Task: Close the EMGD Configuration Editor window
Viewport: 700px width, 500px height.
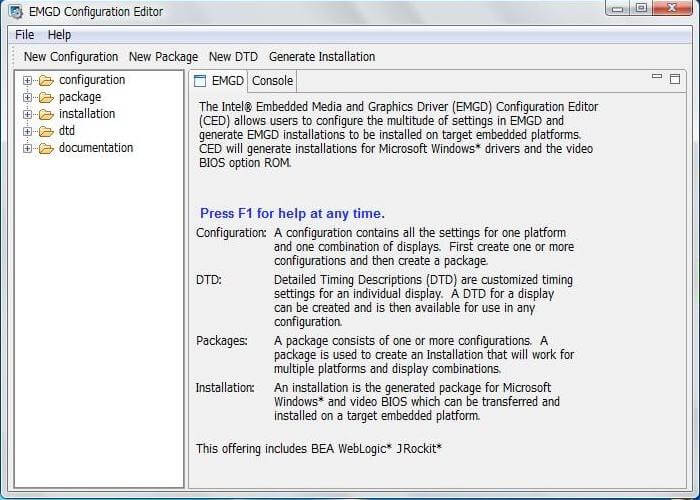Action: [x=673, y=8]
